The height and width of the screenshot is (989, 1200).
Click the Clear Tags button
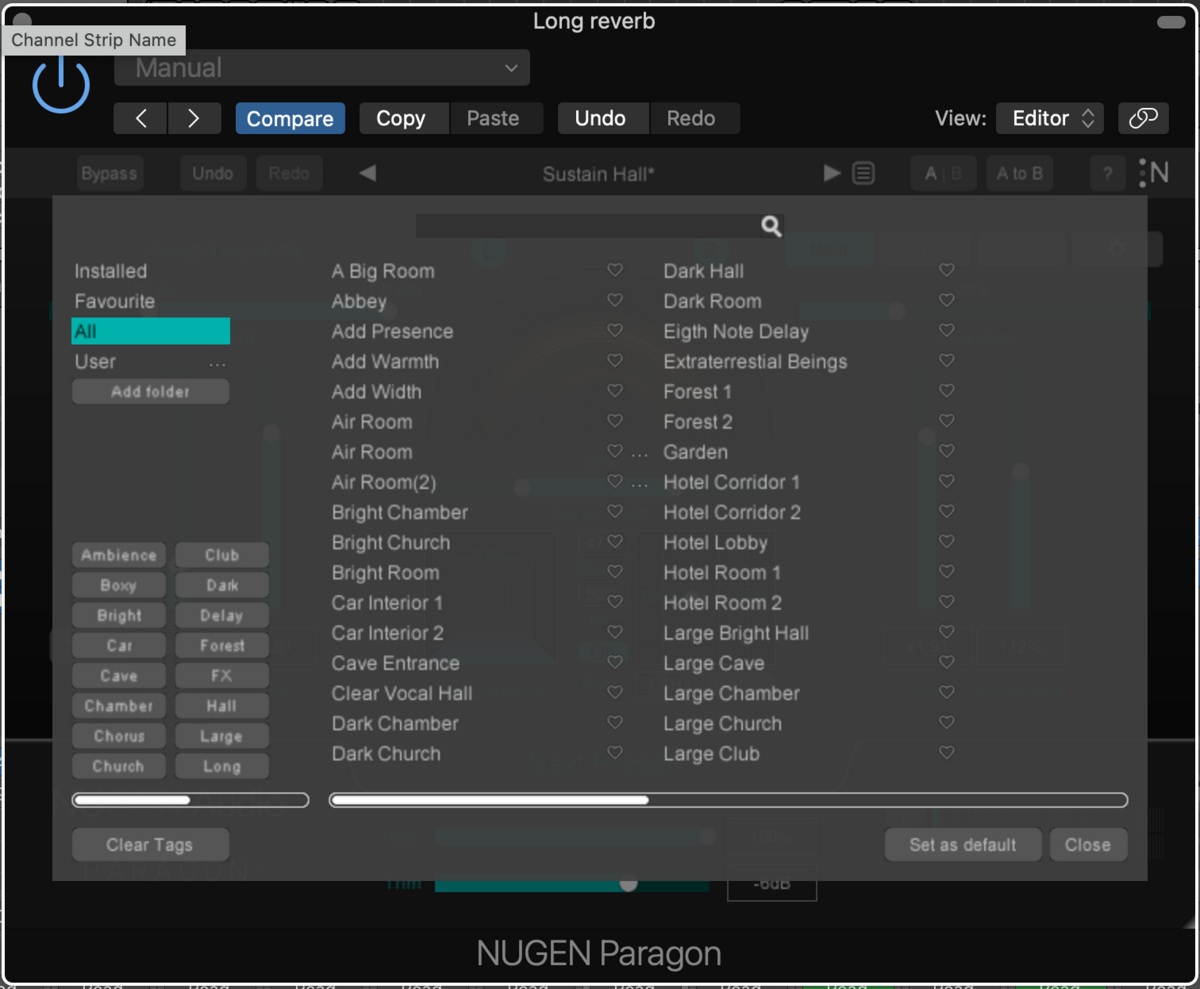point(150,845)
